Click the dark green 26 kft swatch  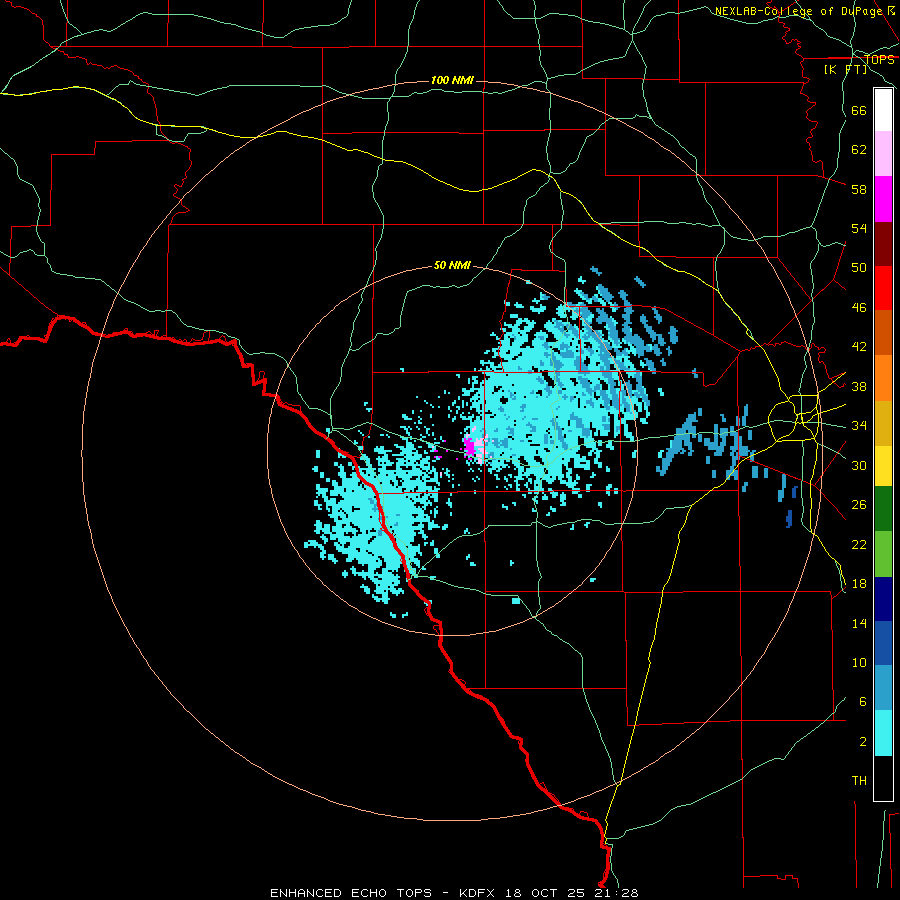click(883, 509)
